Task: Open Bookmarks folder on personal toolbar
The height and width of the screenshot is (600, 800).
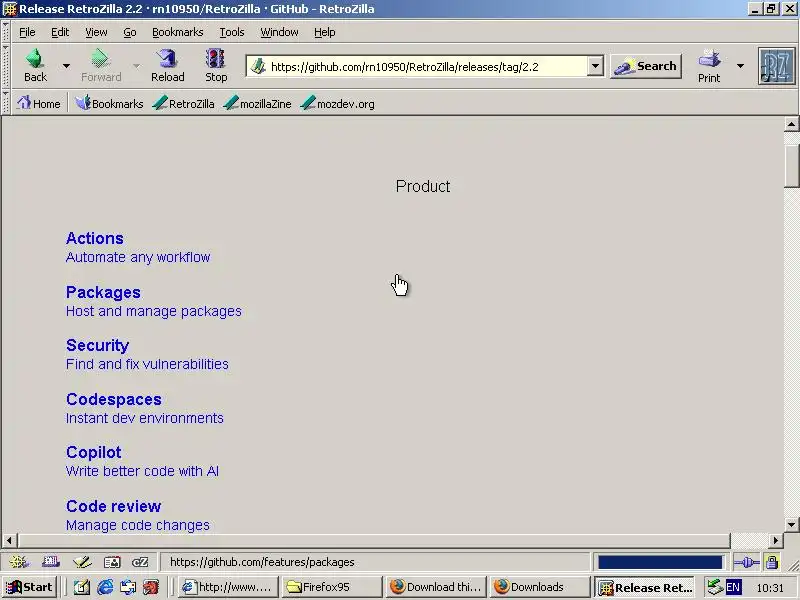Action: pos(109,104)
